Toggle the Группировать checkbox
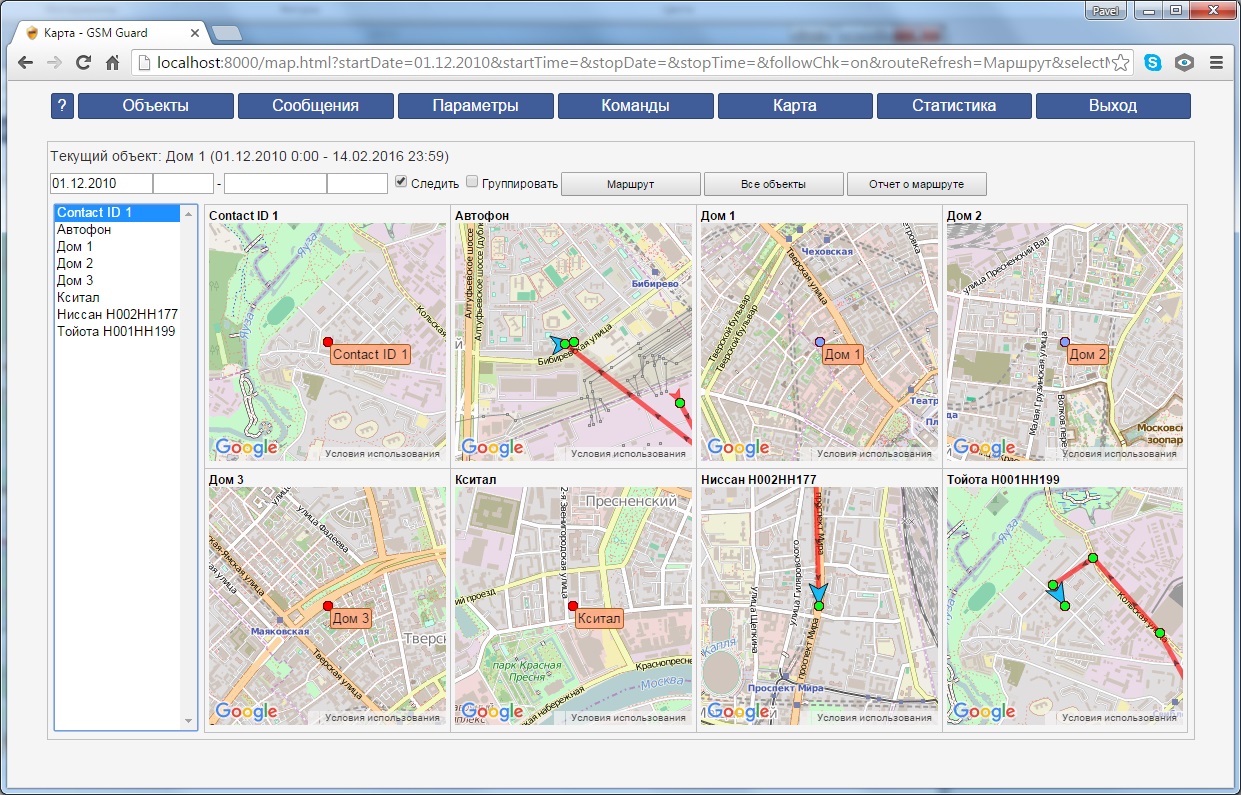Viewport: 1241px width, 795px height. [x=472, y=182]
